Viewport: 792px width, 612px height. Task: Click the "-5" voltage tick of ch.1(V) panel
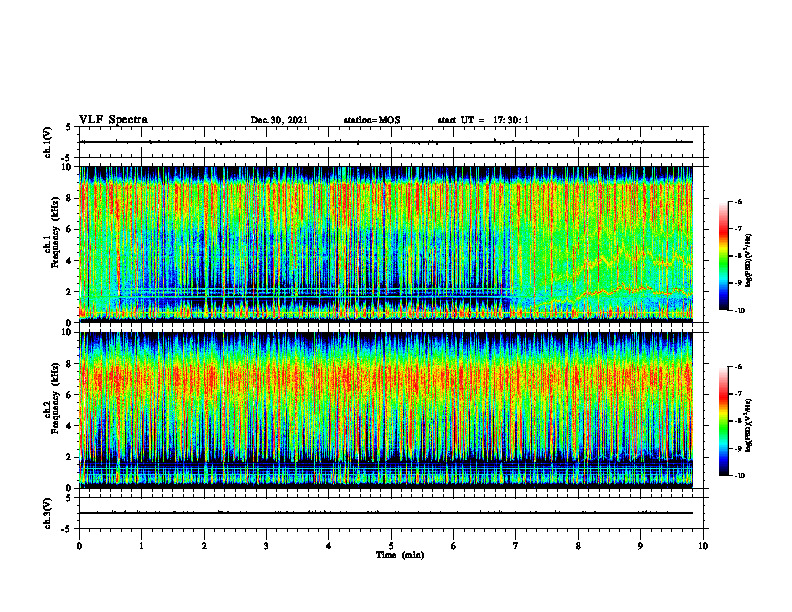(x=67, y=159)
